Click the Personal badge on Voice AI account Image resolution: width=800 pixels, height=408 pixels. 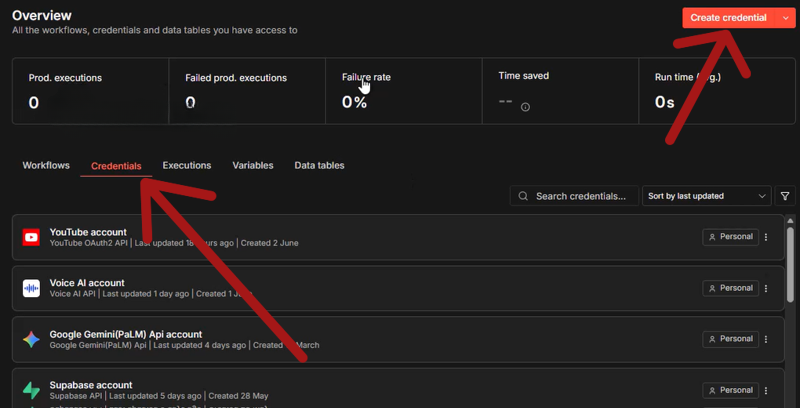(731, 288)
